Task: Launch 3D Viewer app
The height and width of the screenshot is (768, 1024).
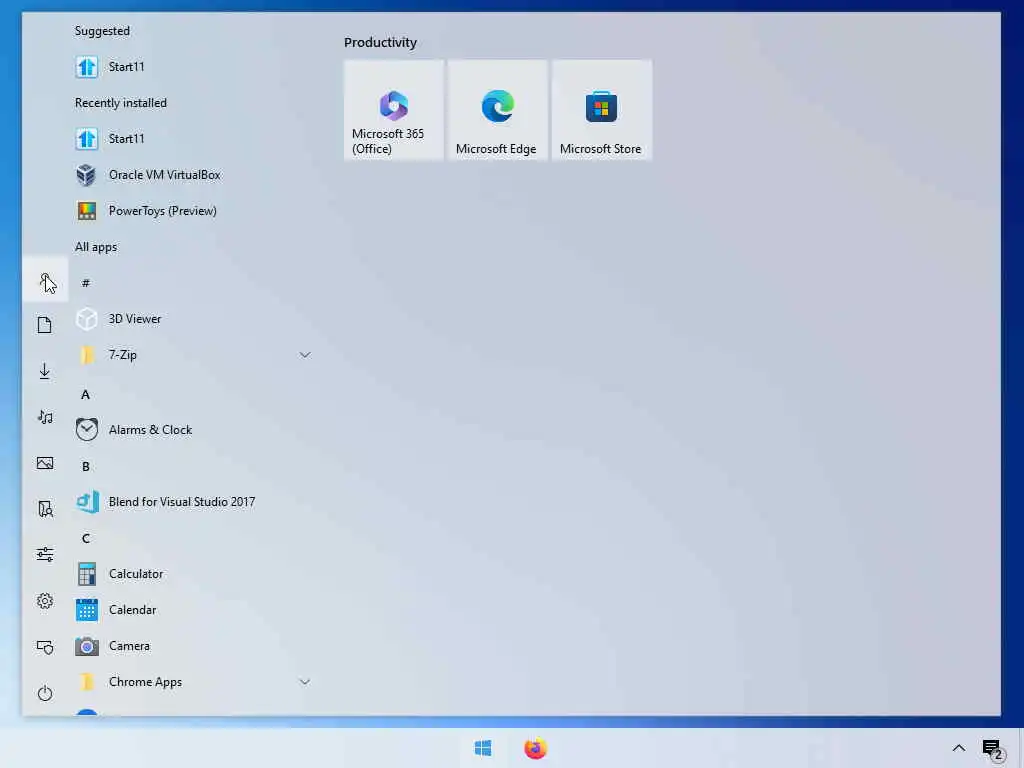Action: coord(194,319)
